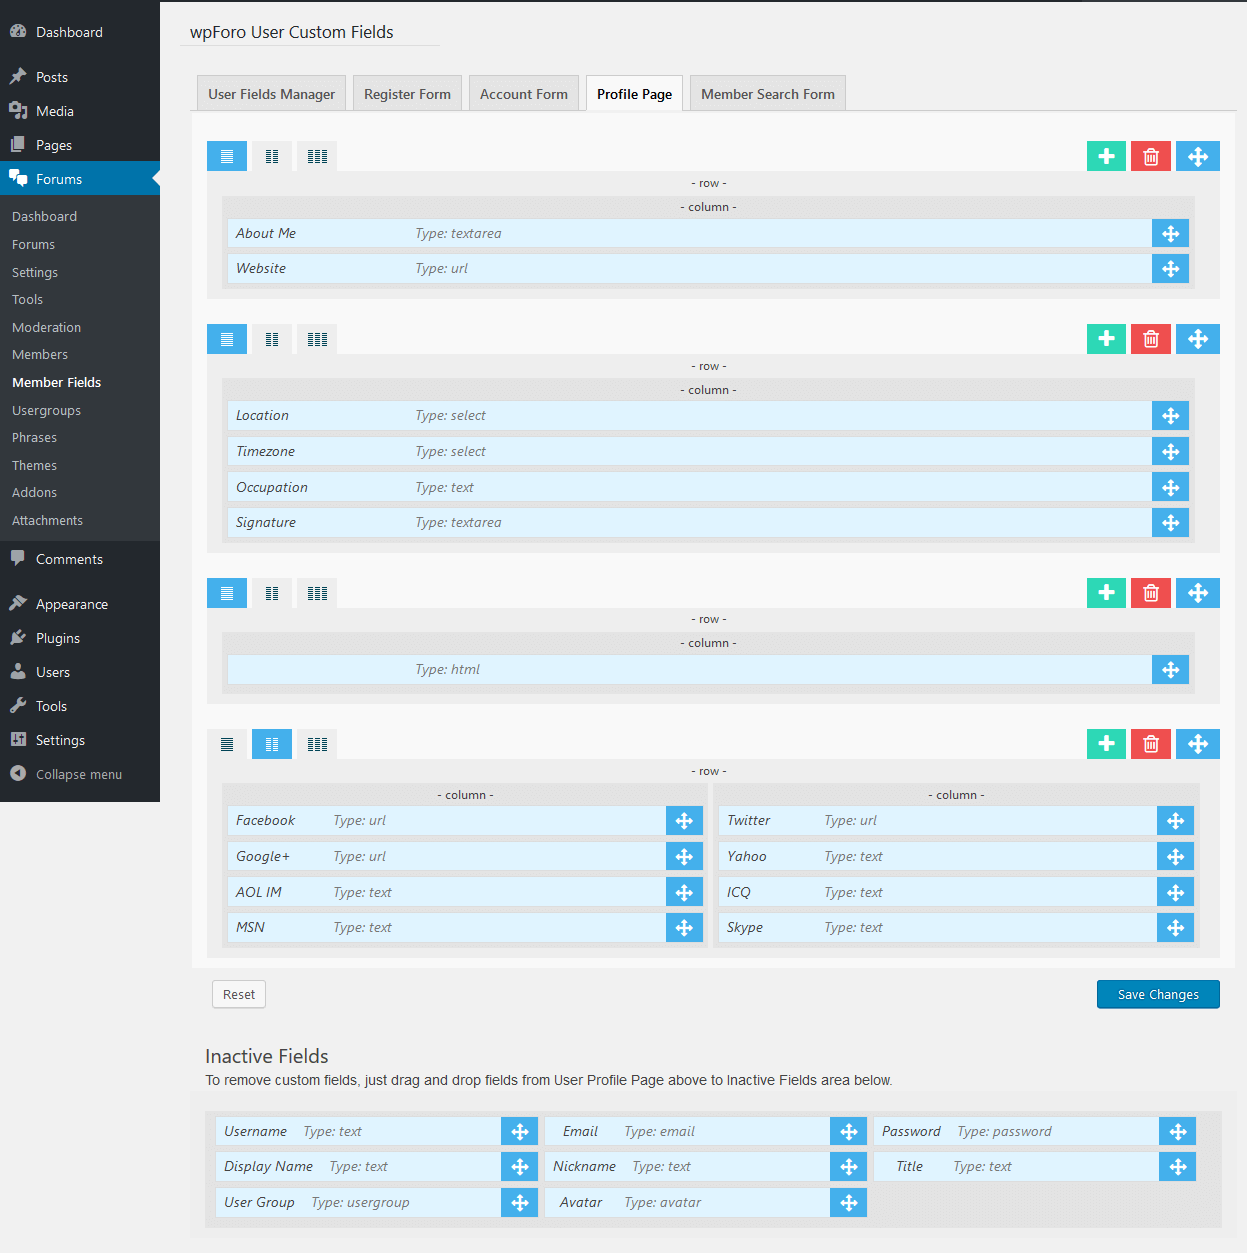This screenshot has height=1253, width=1247.
Task: Click green add button above About Me row
Action: coord(1106,156)
